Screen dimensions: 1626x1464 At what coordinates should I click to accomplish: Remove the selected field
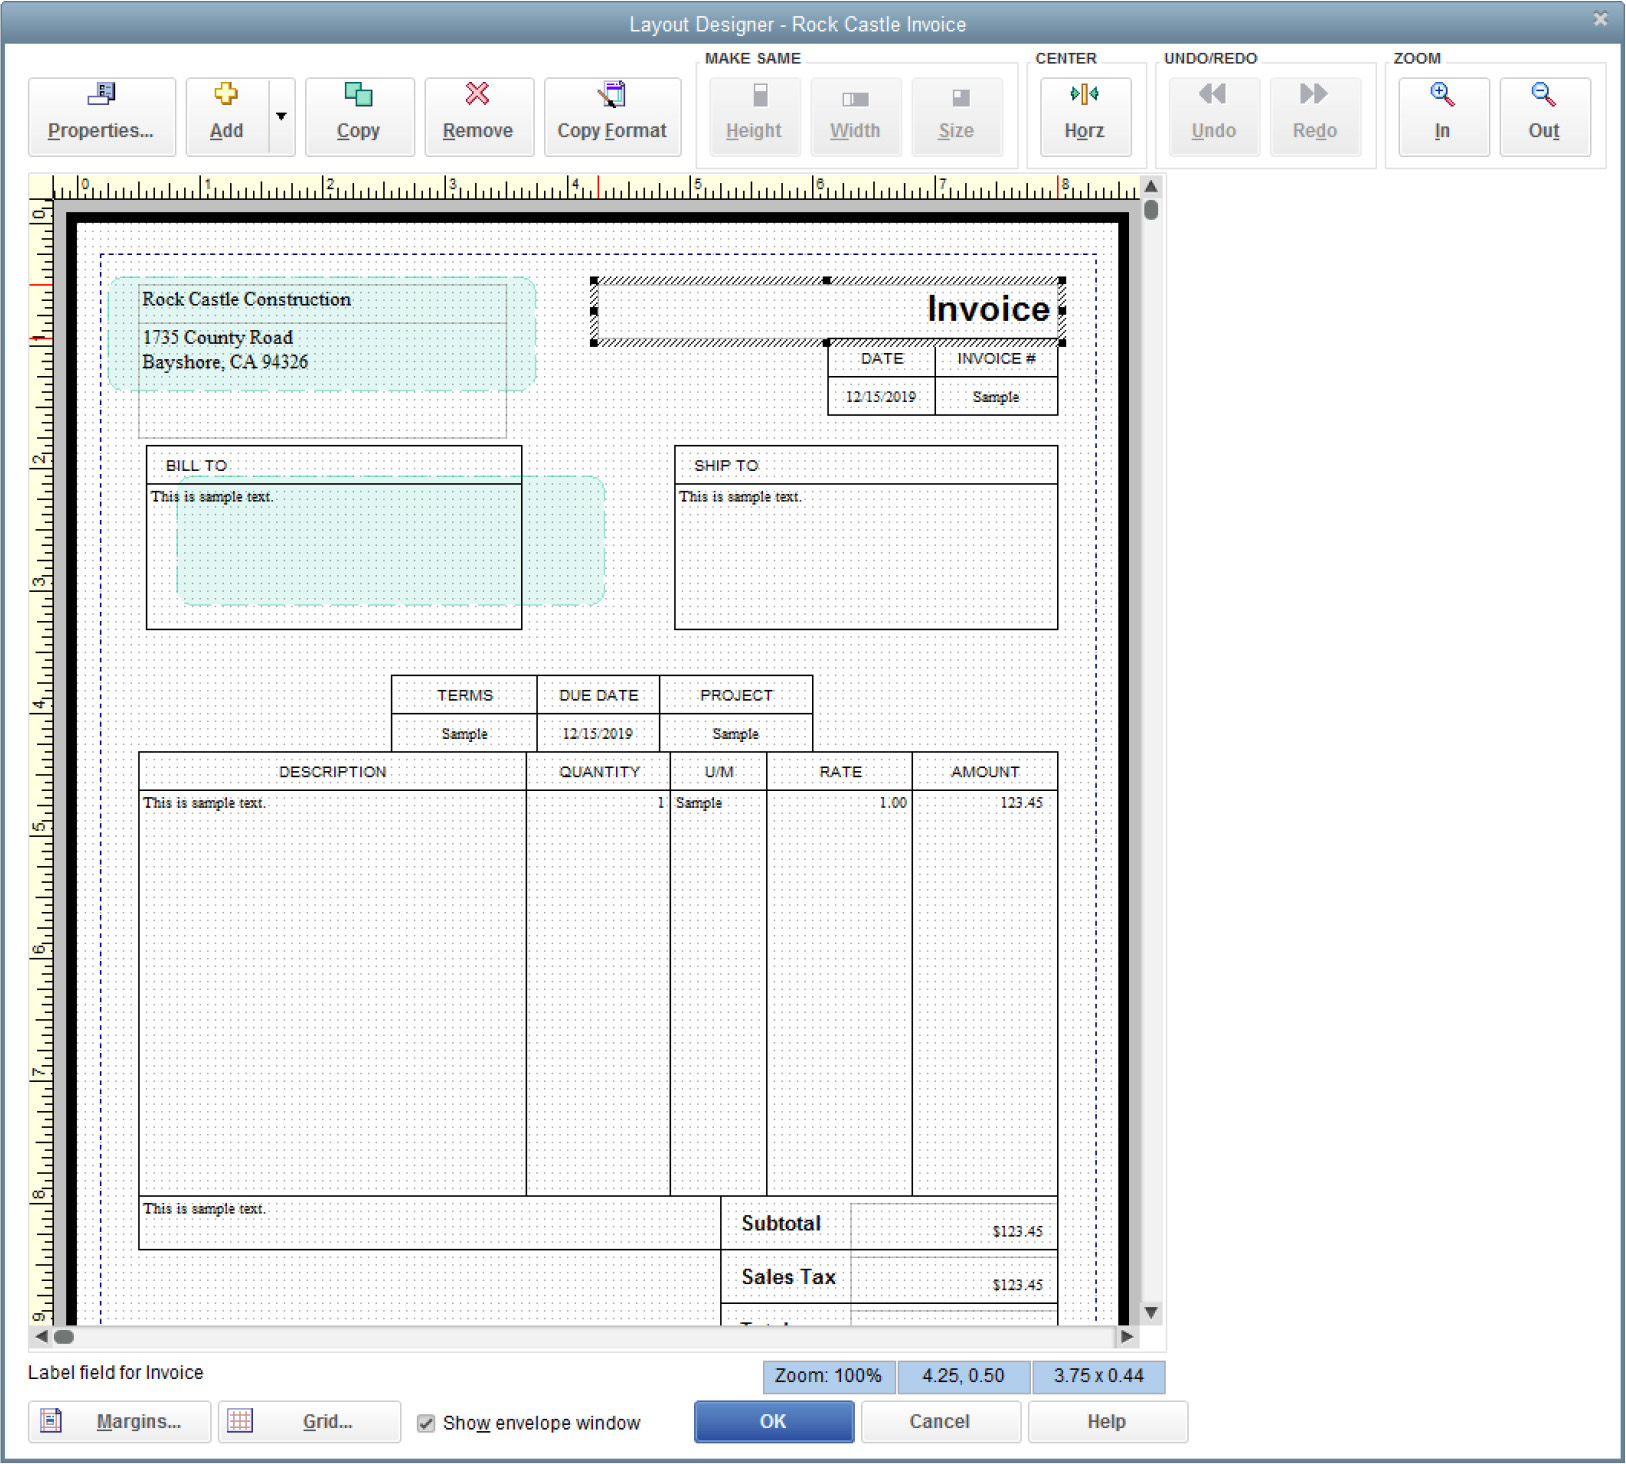pos(478,116)
